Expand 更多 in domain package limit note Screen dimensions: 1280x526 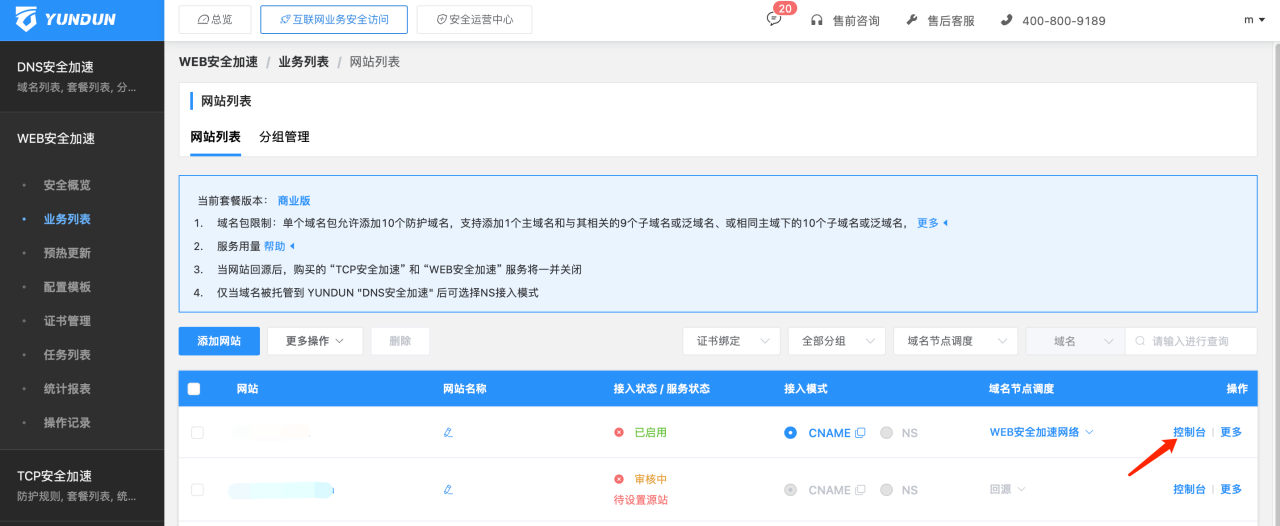coord(932,223)
